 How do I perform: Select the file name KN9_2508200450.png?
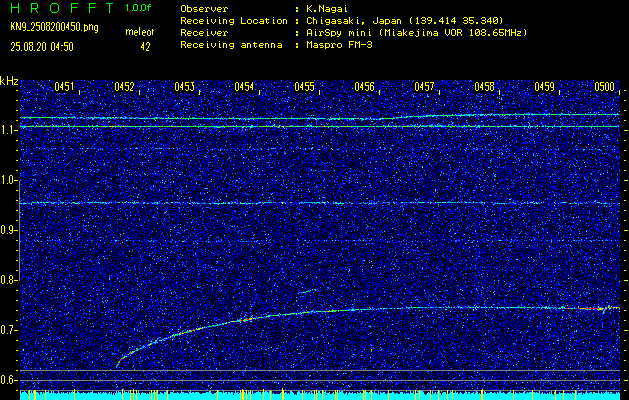tap(54, 27)
